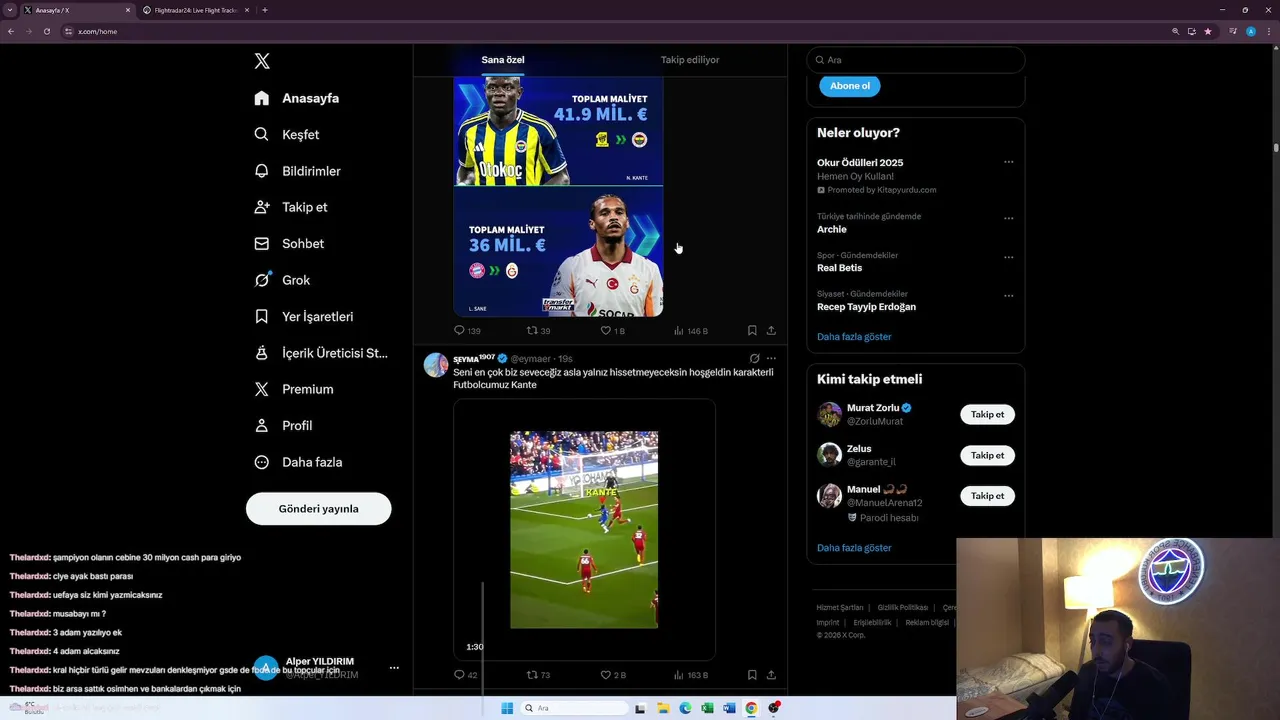Like the Kante video post (2 B)

(x=613, y=675)
